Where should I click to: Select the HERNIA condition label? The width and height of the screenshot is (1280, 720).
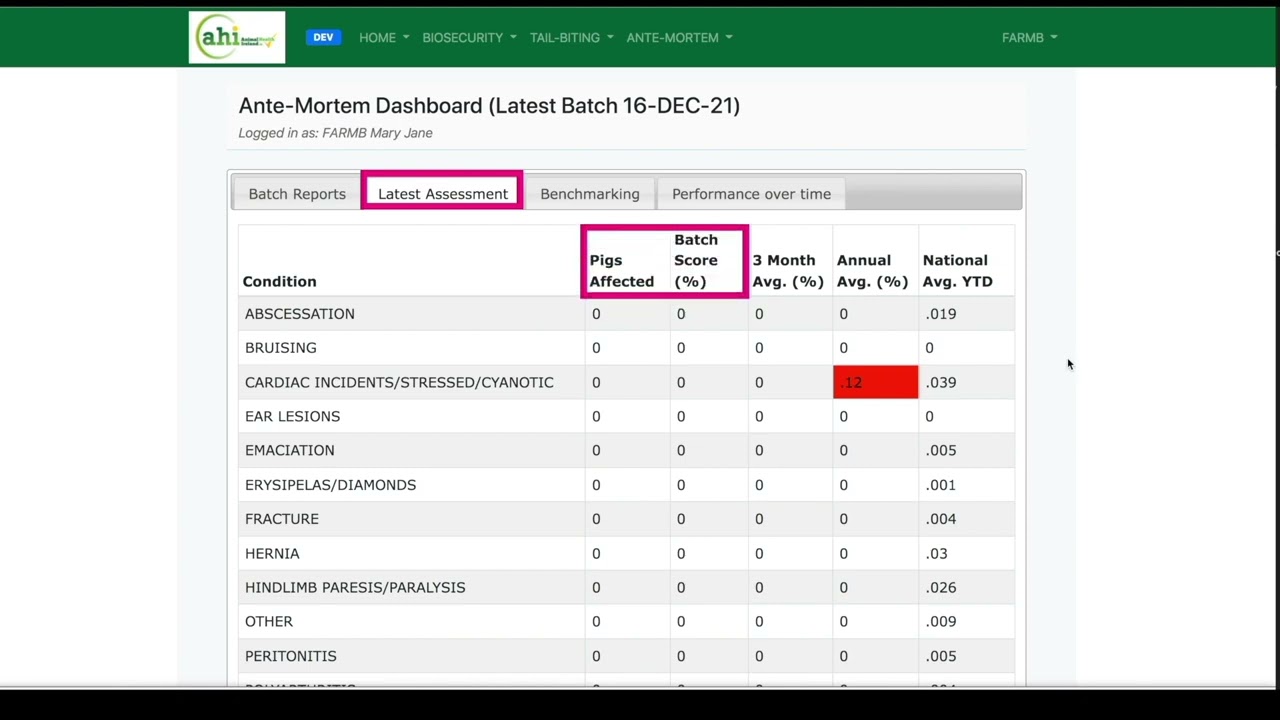click(272, 553)
